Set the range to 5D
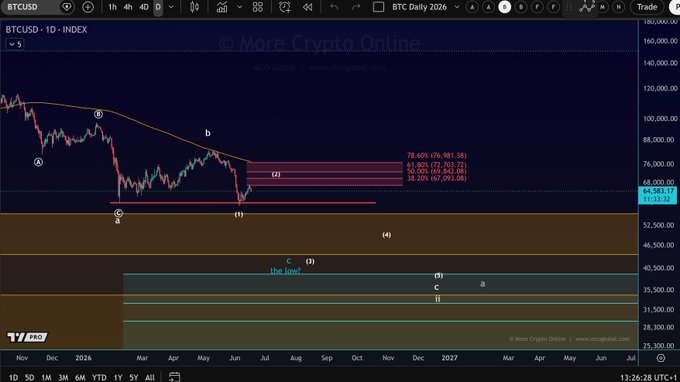The height and width of the screenshot is (382, 680). 29,378
